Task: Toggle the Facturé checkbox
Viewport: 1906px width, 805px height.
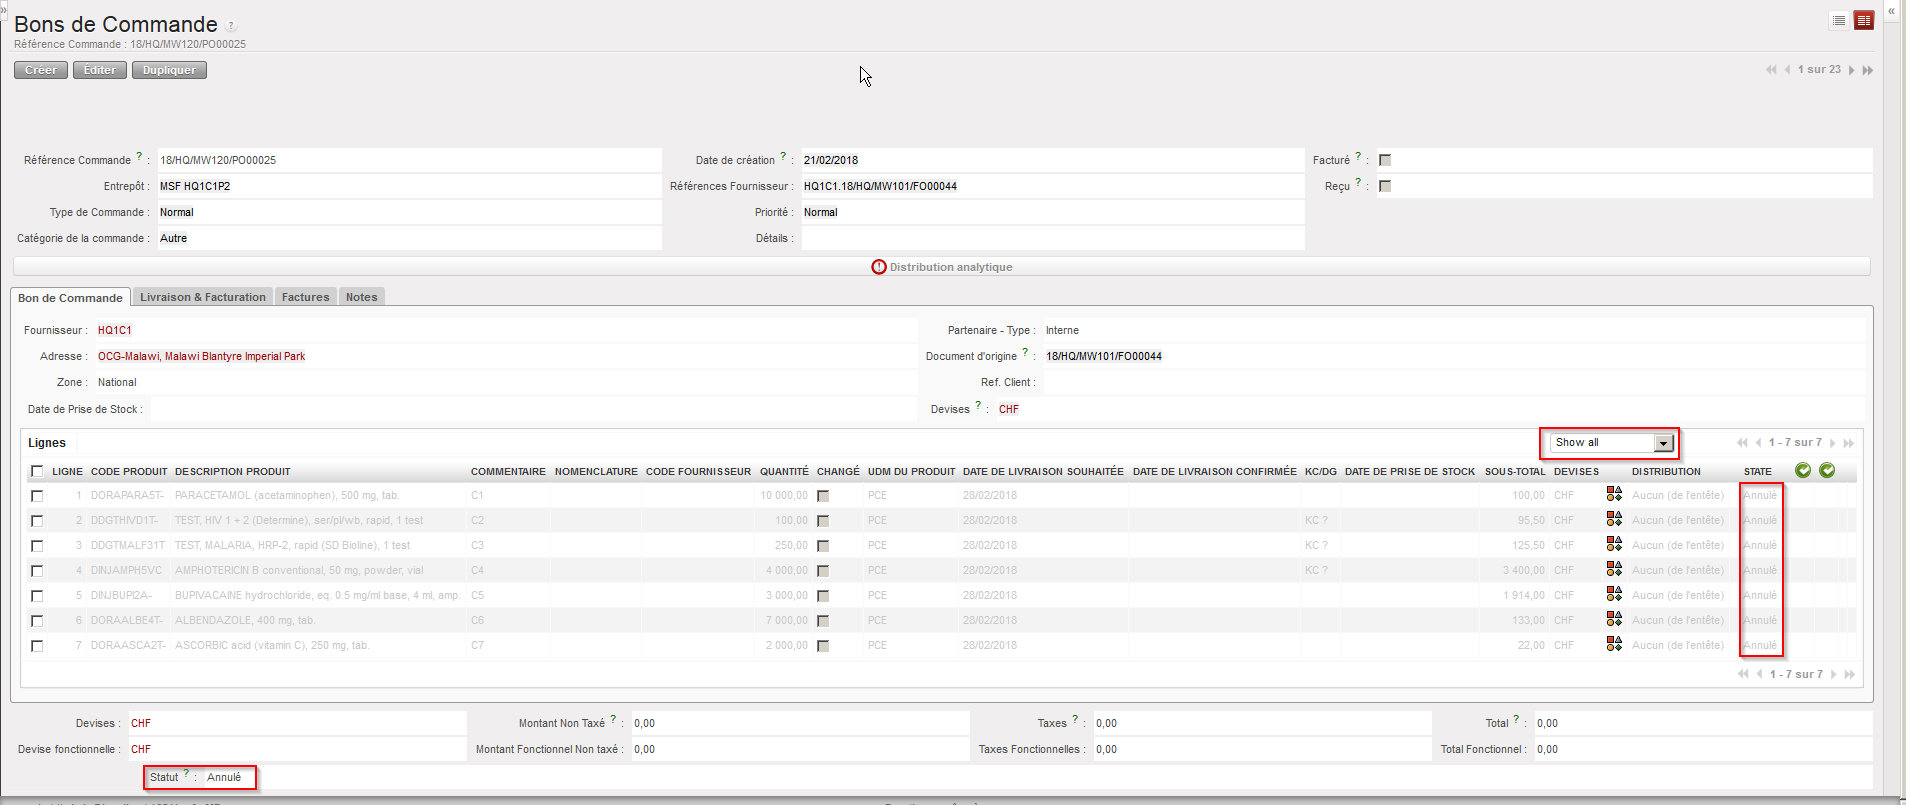Action: [1385, 160]
